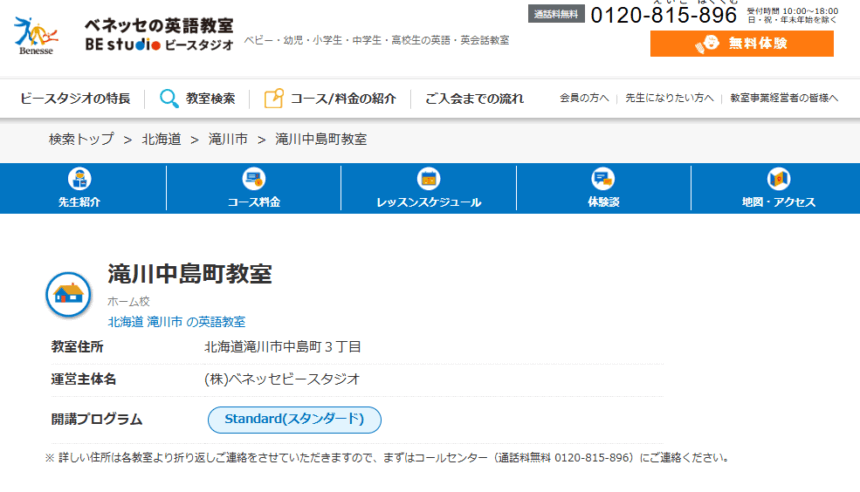Viewport: 860px width, 492px height.
Task: Click the fee icon above コース料金
Action: click(254, 179)
